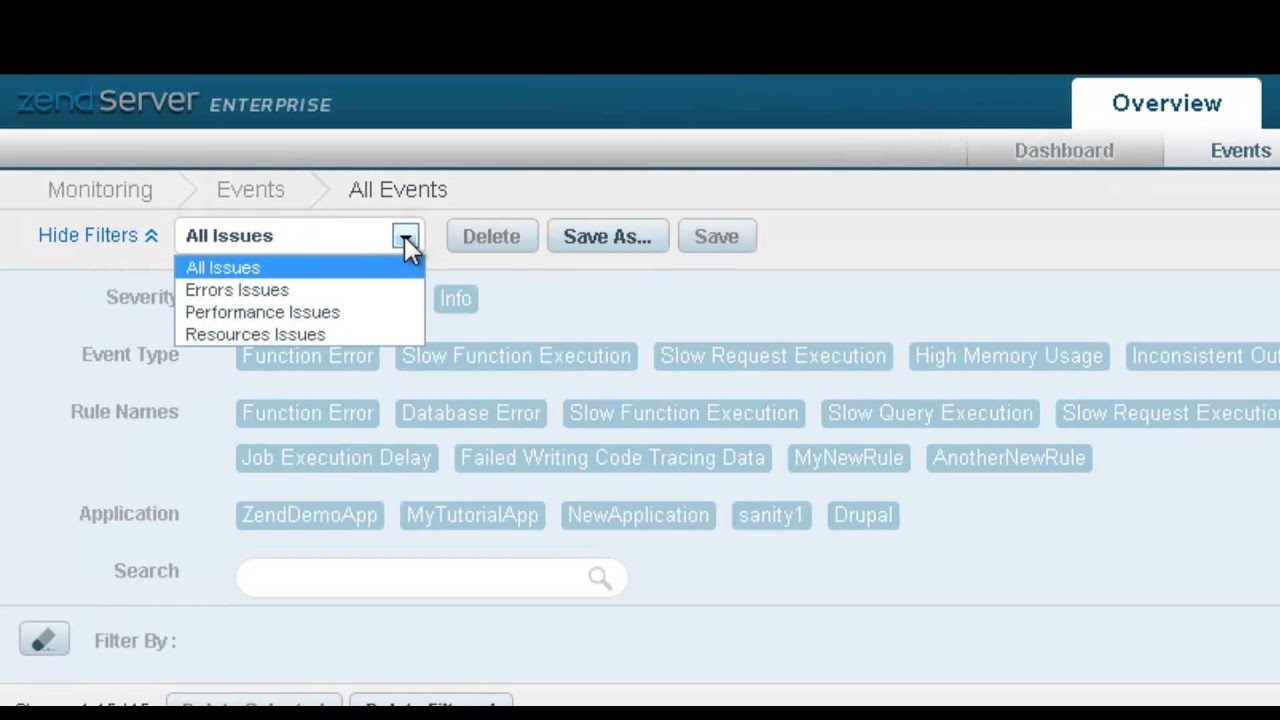Select All Issues in dropdown list

(300, 267)
